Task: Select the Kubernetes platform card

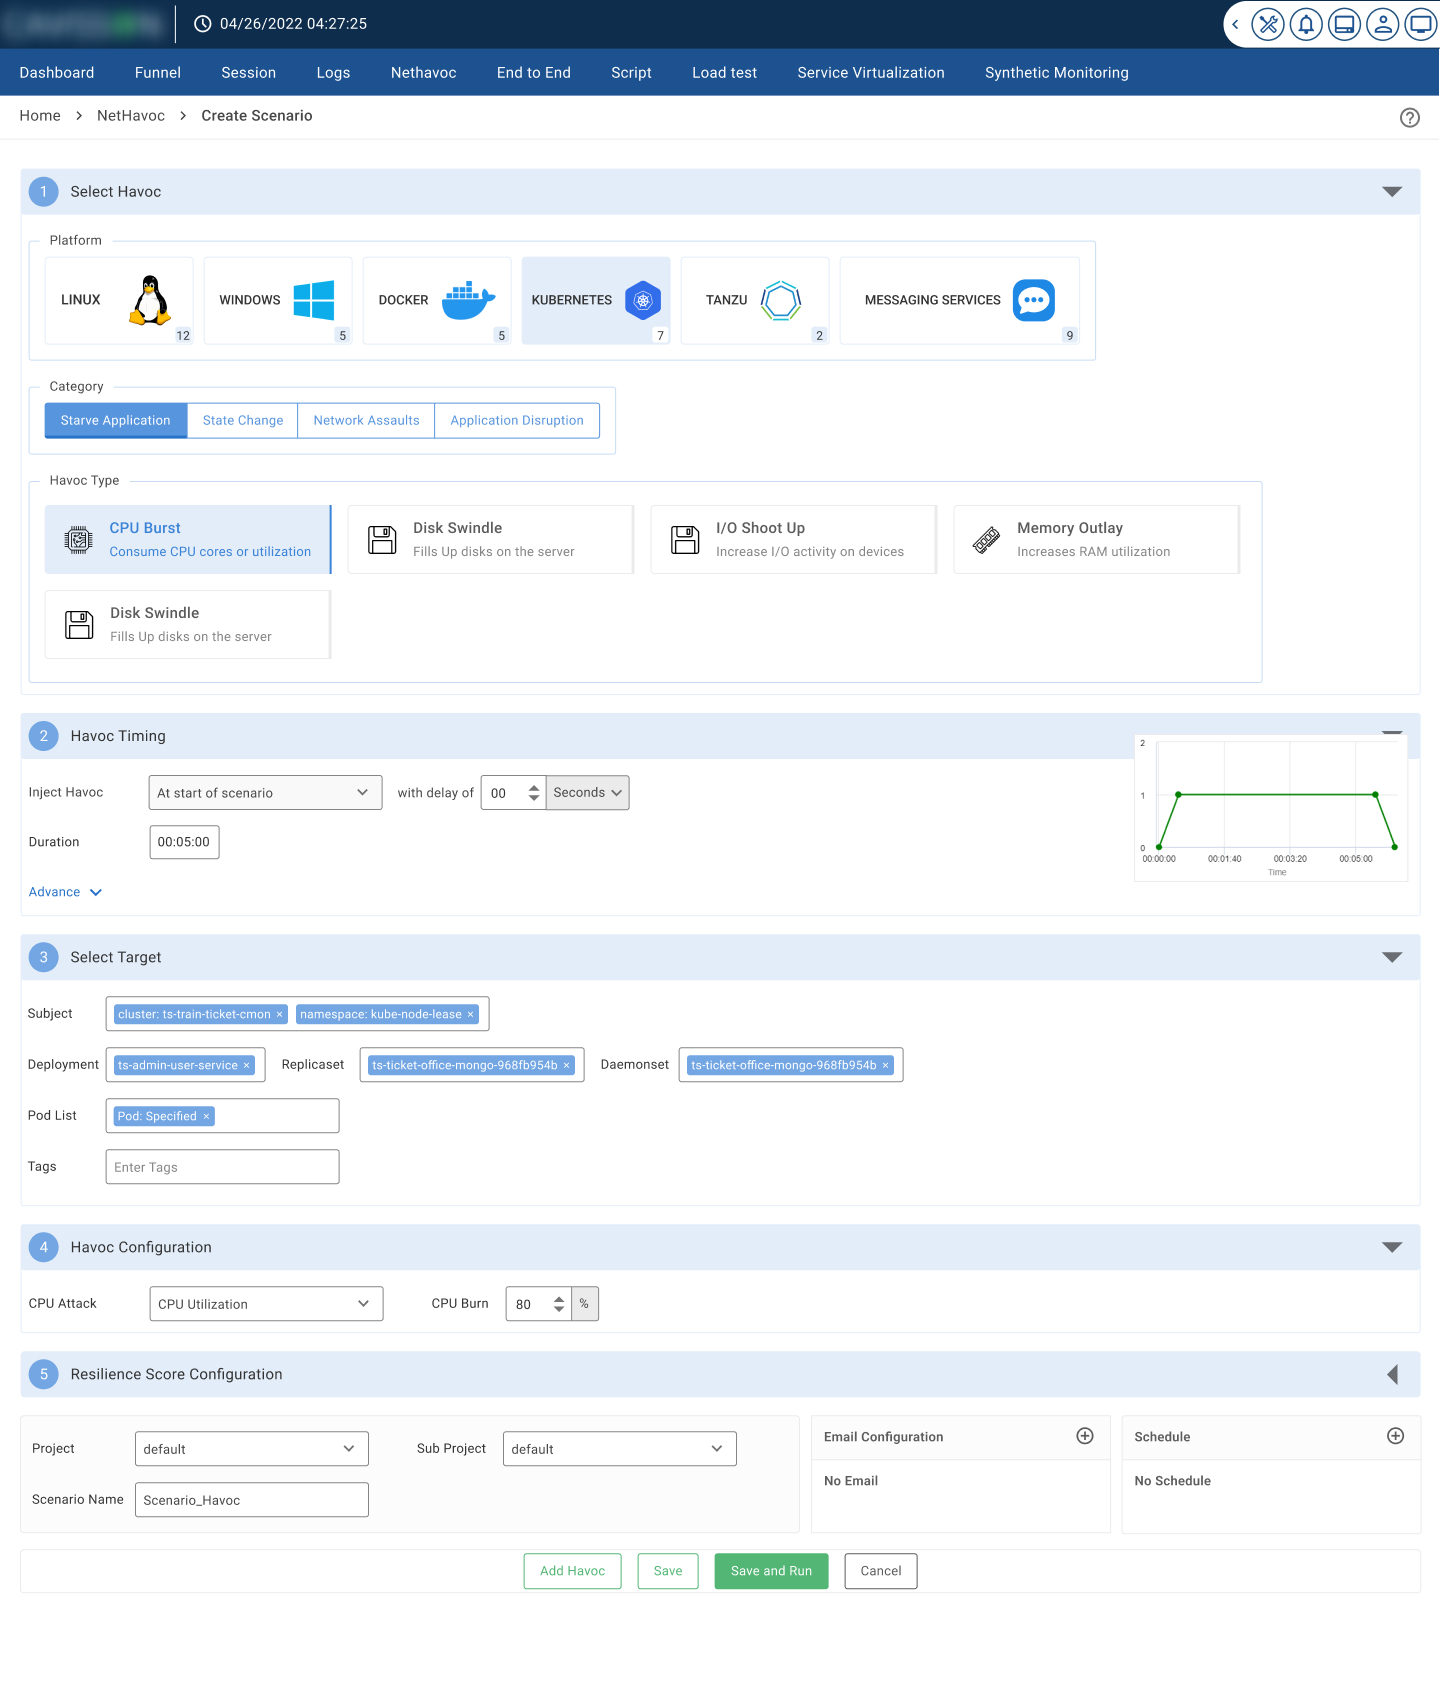Action: pyautogui.click(x=595, y=300)
